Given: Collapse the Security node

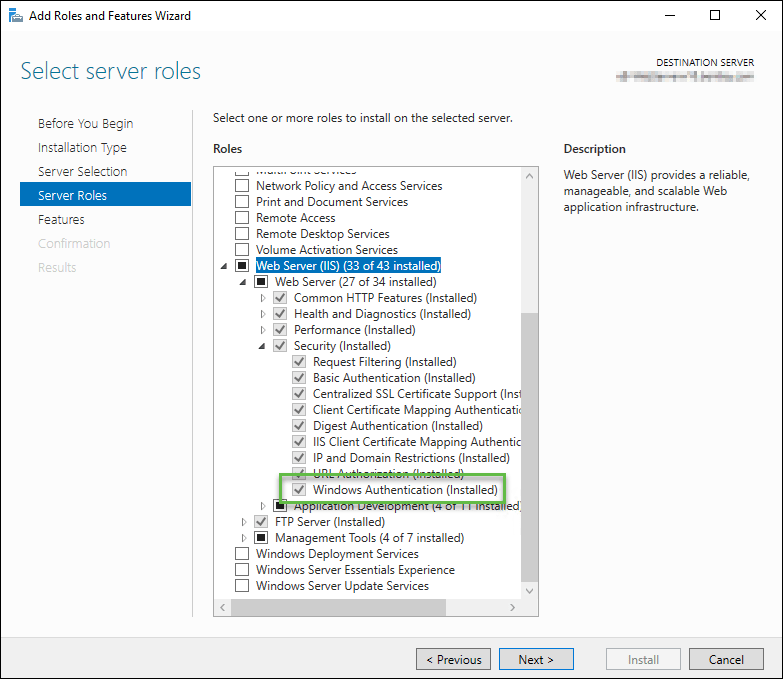Looking at the screenshot, I should pyautogui.click(x=262, y=346).
